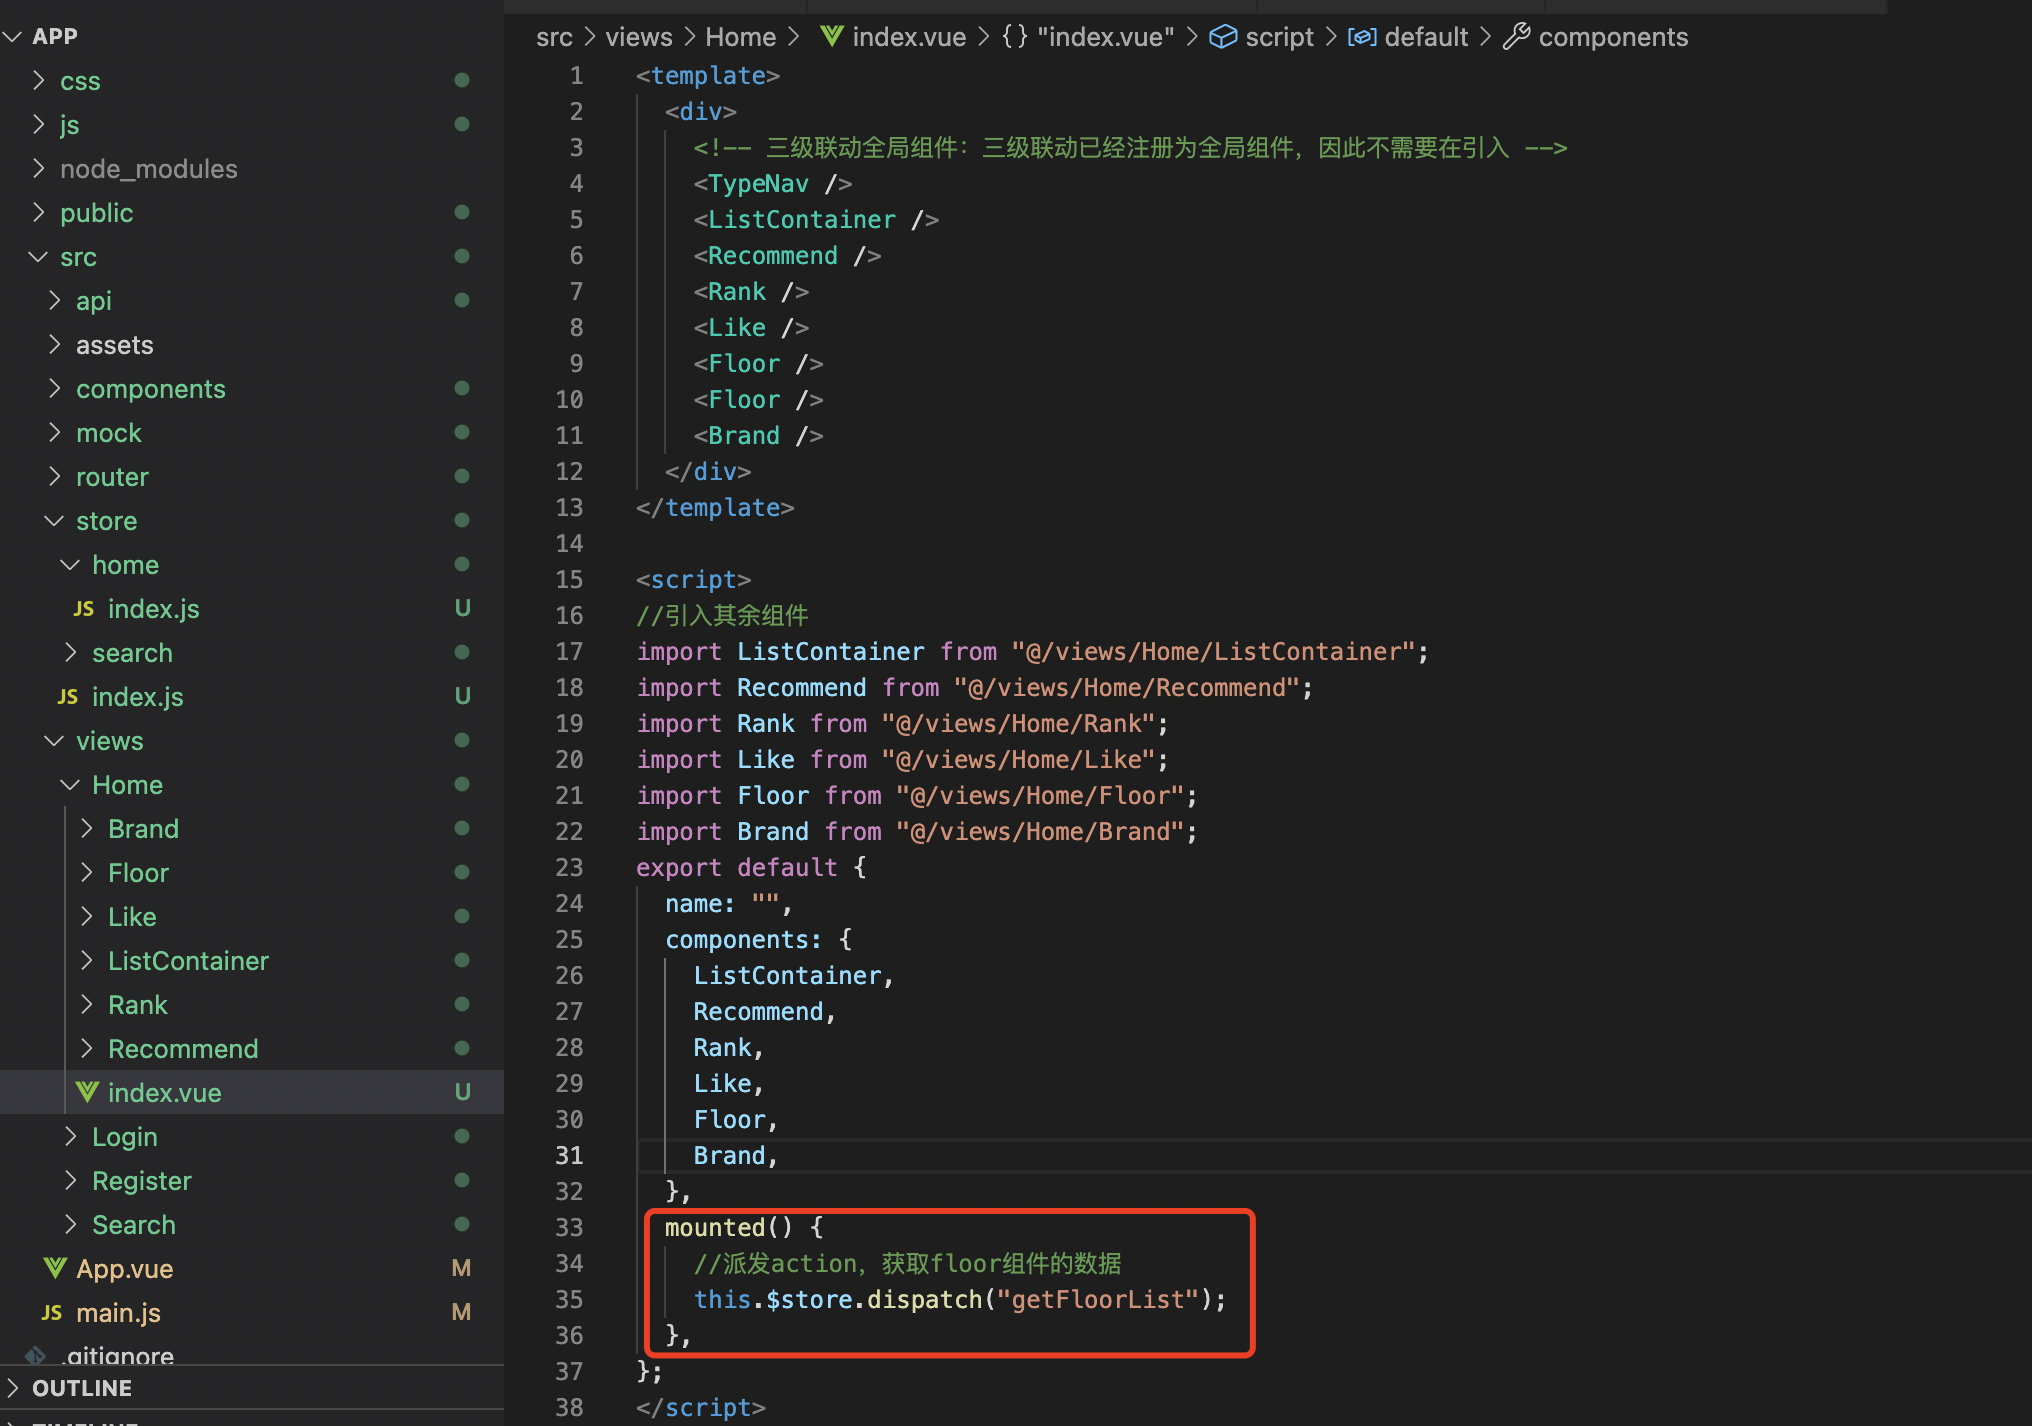Click the curly braces icon in breadcrumb
The image size is (2032, 1426).
(1014, 37)
